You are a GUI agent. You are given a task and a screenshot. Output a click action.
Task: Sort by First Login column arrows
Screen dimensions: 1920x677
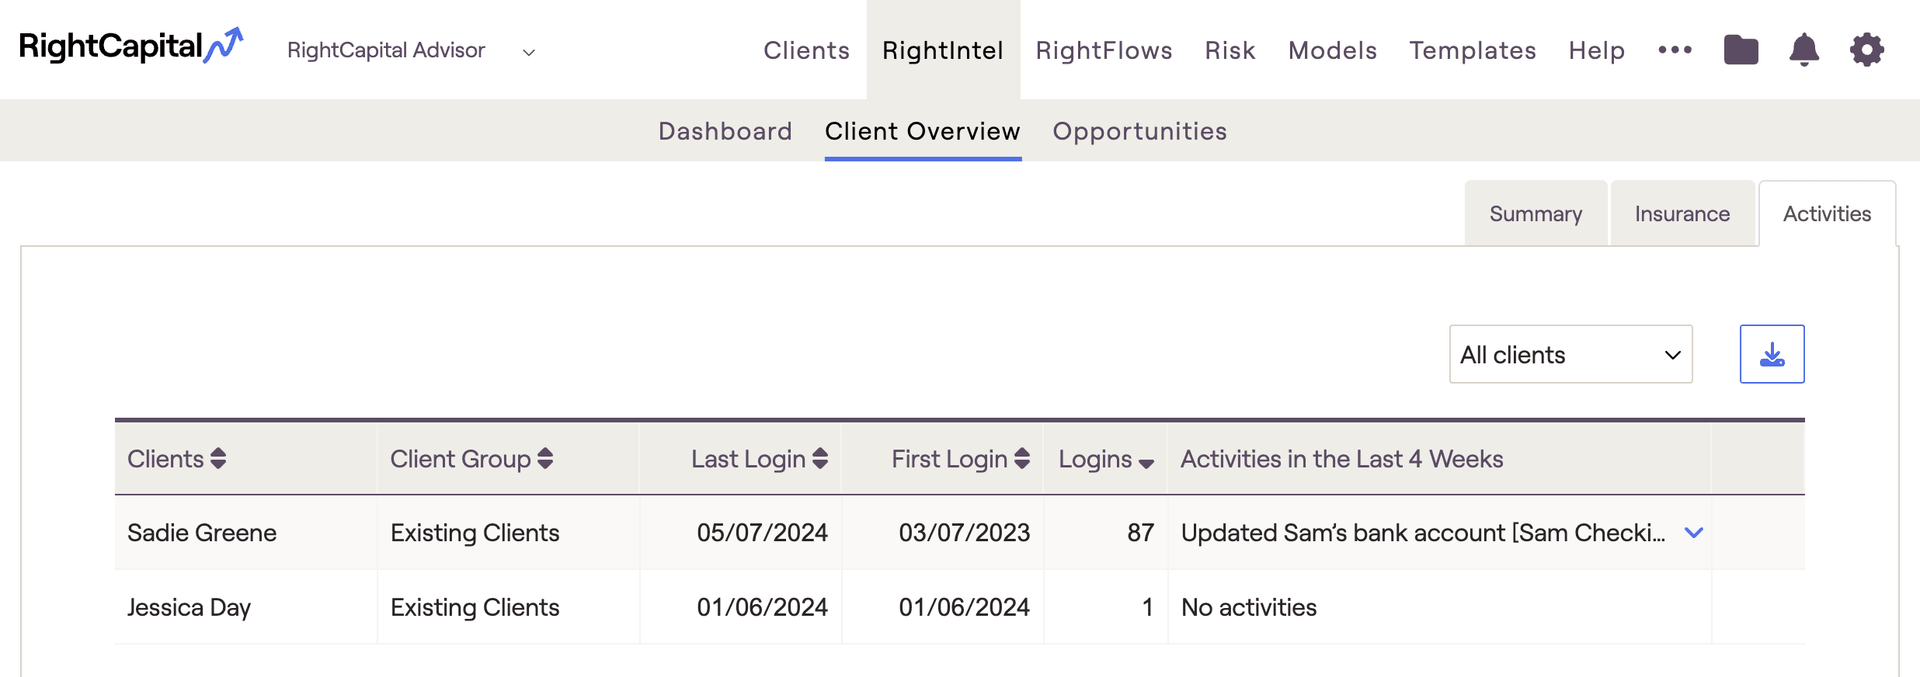pyautogui.click(x=1022, y=459)
